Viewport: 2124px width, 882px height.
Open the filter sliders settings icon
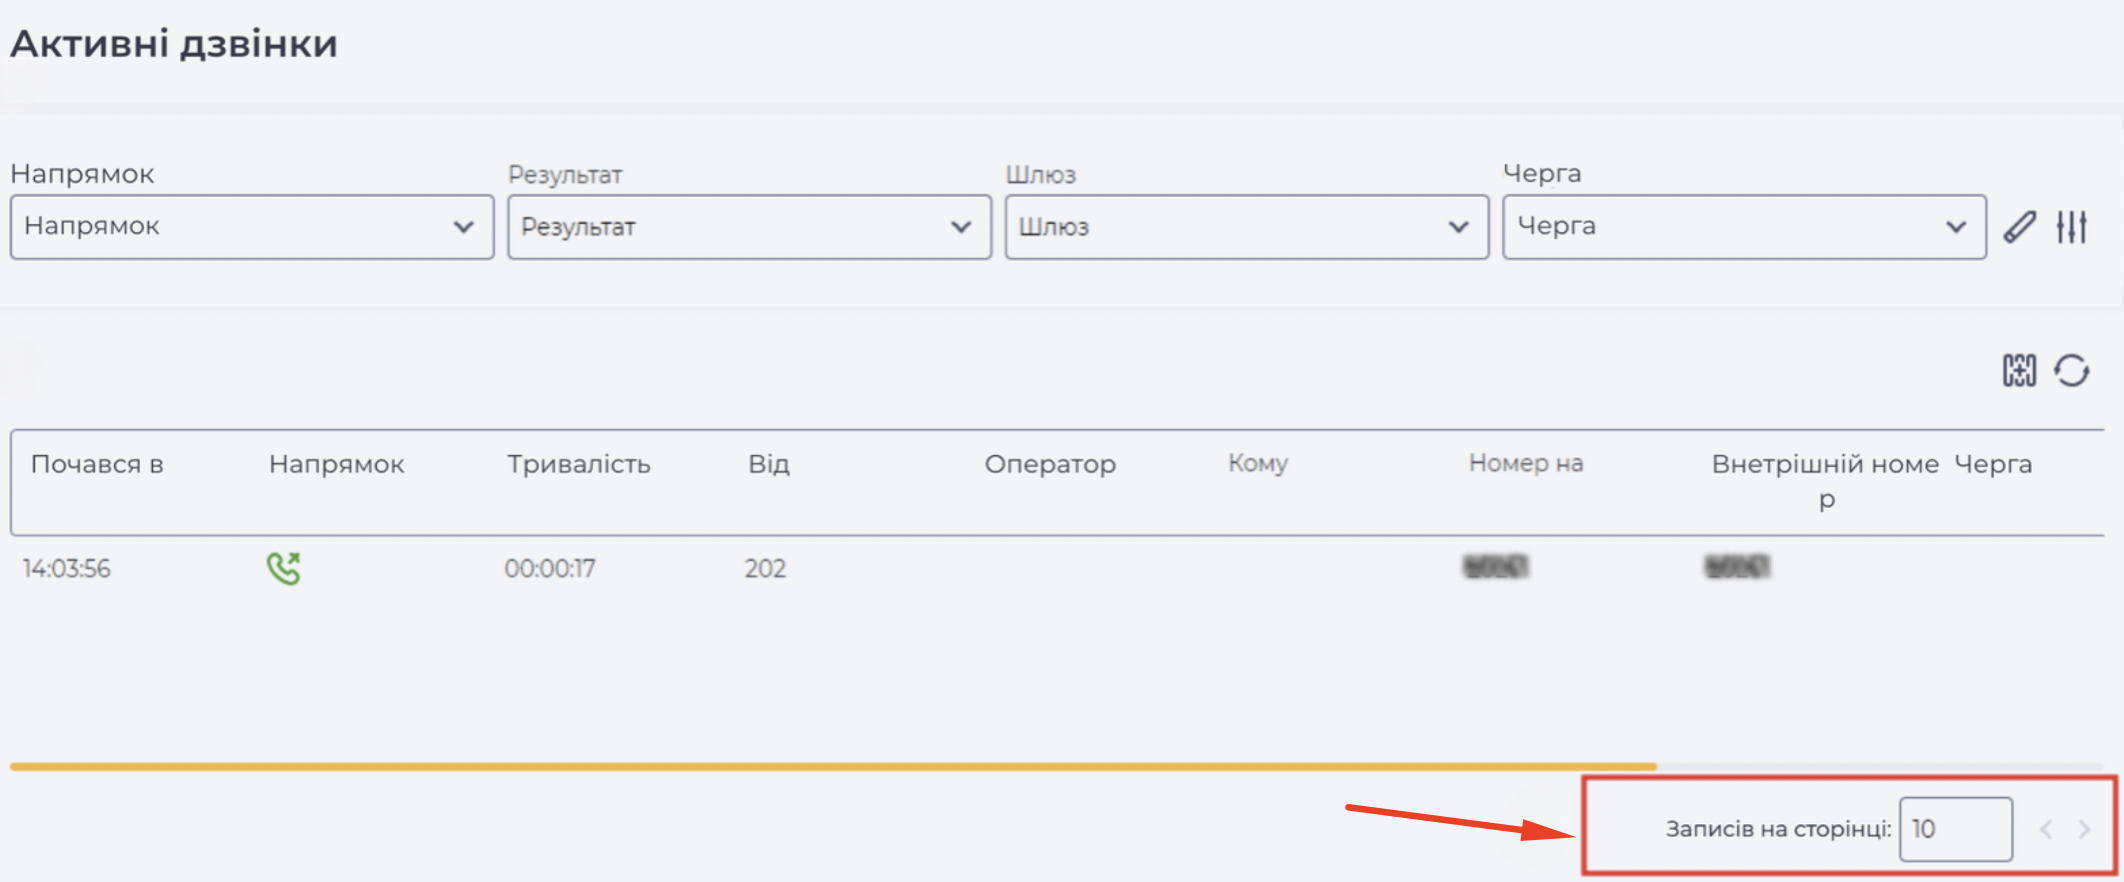tap(2072, 227)
